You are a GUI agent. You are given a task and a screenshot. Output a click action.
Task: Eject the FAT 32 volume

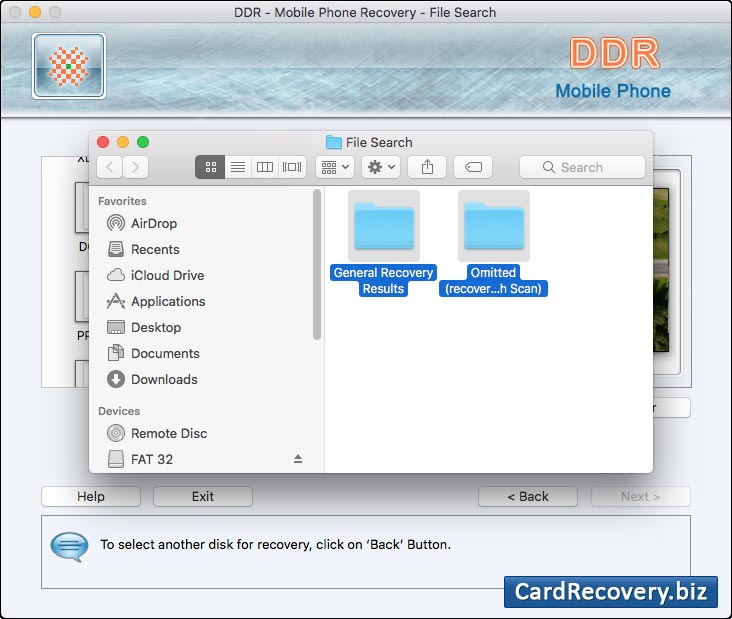click(x=298, y=459)
